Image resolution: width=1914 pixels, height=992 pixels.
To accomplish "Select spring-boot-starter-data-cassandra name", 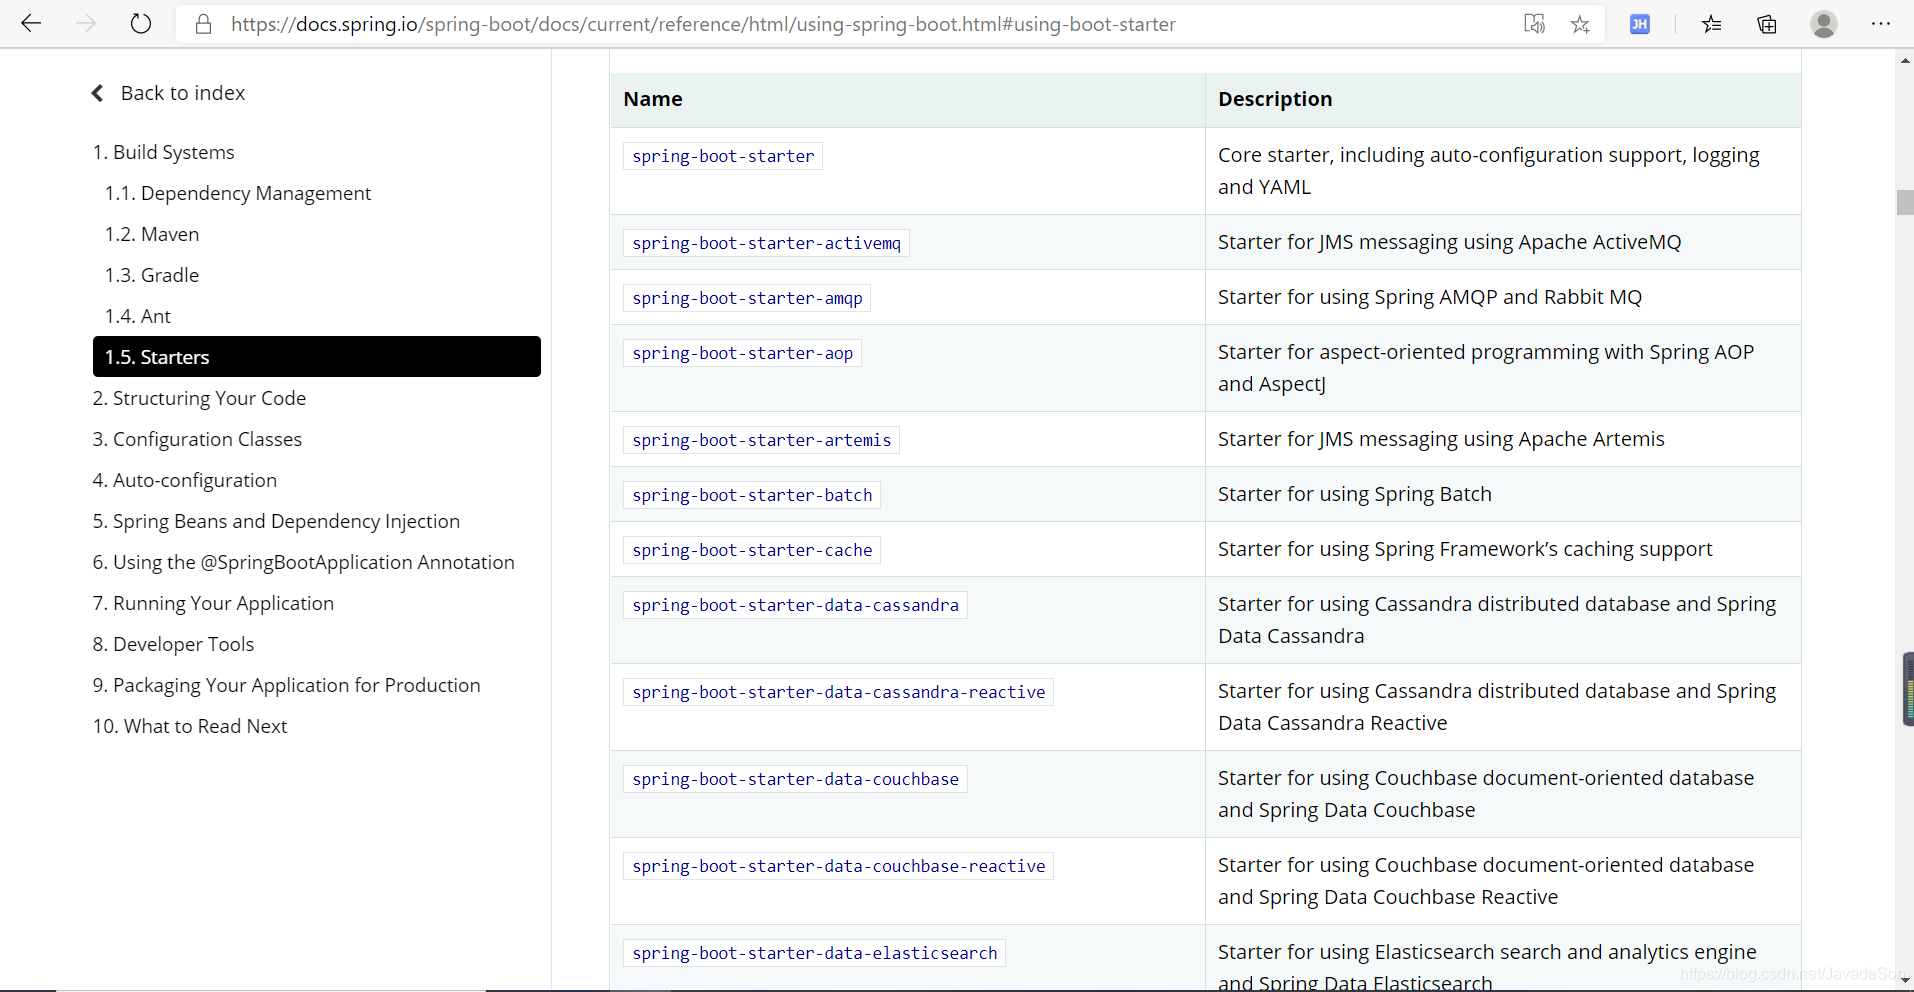I will click(x=795, y=605).
